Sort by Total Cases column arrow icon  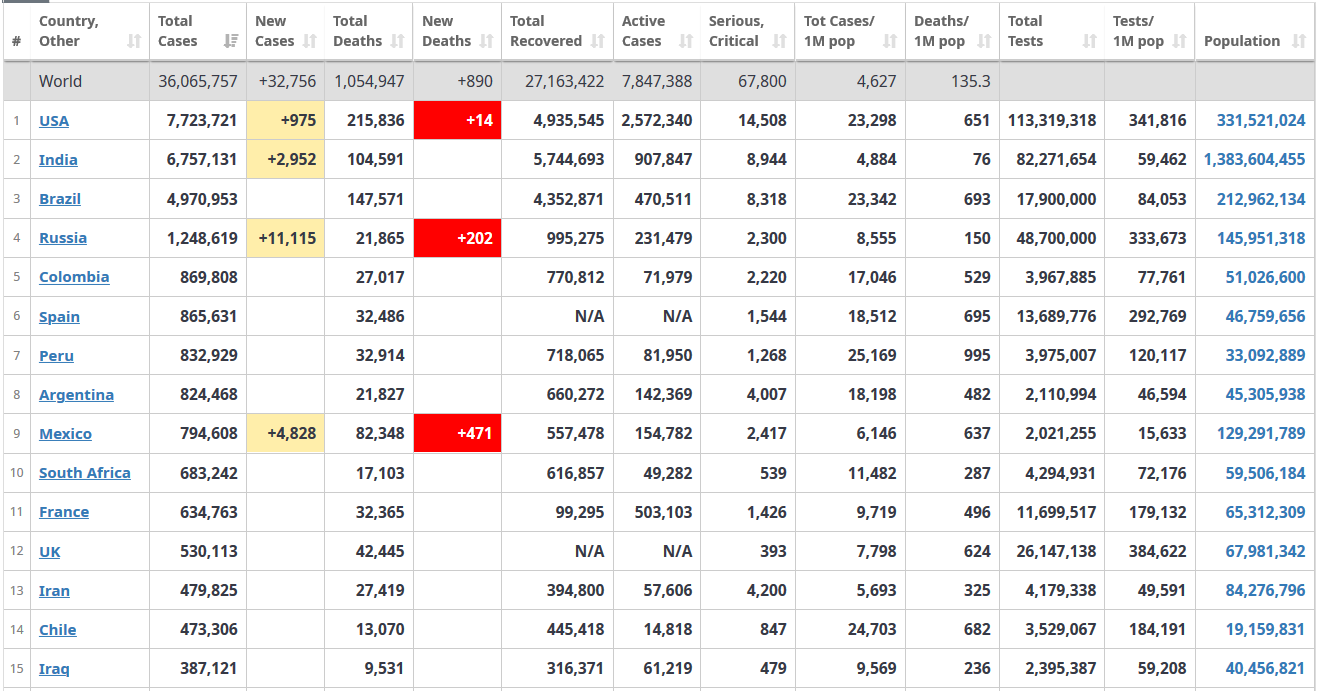(x=231, y=41)
